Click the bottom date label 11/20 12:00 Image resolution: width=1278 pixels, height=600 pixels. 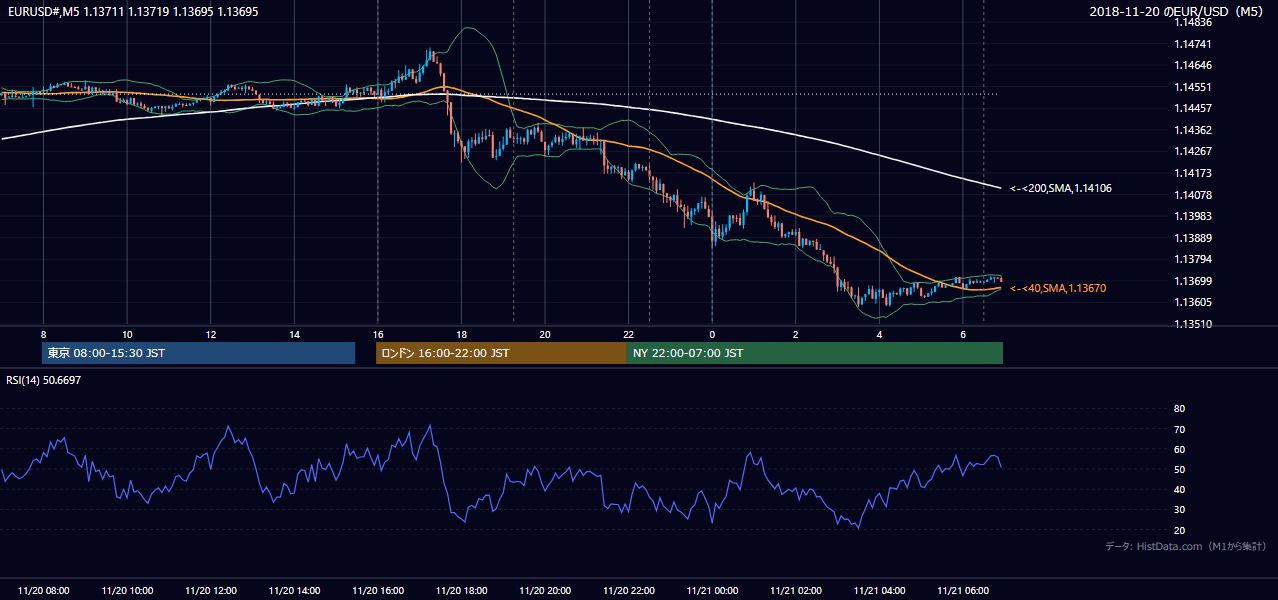[x=211, y=591]
